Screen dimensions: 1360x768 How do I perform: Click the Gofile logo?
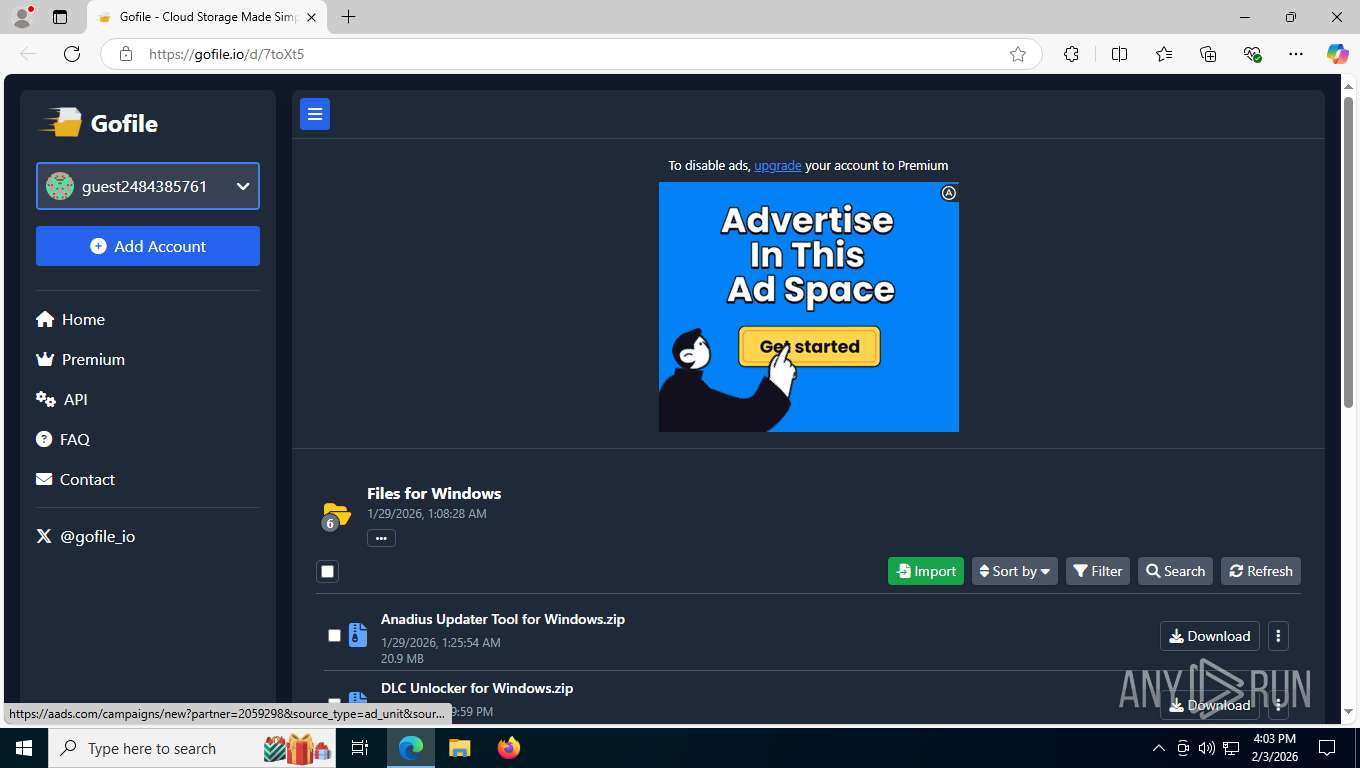[98, 123]
